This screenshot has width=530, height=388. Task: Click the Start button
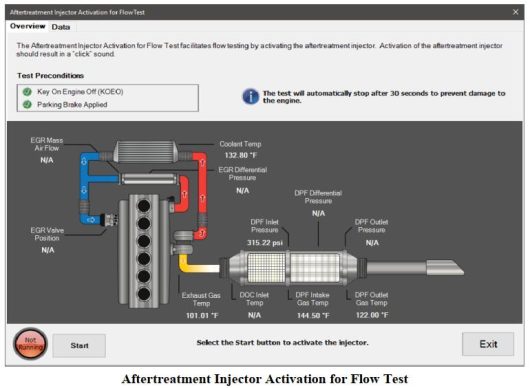coord(79,345)
